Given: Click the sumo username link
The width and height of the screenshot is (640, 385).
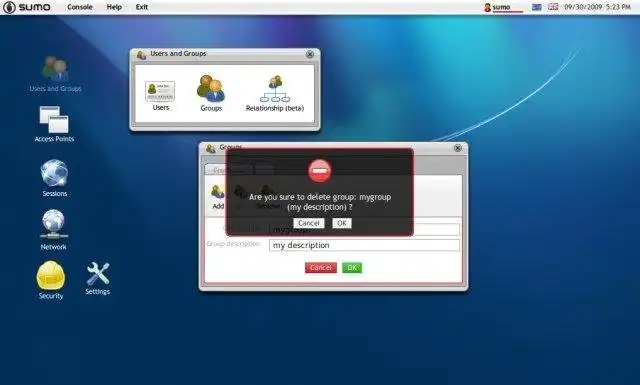Looking at the screenshot, I should [x=501, y=7].
